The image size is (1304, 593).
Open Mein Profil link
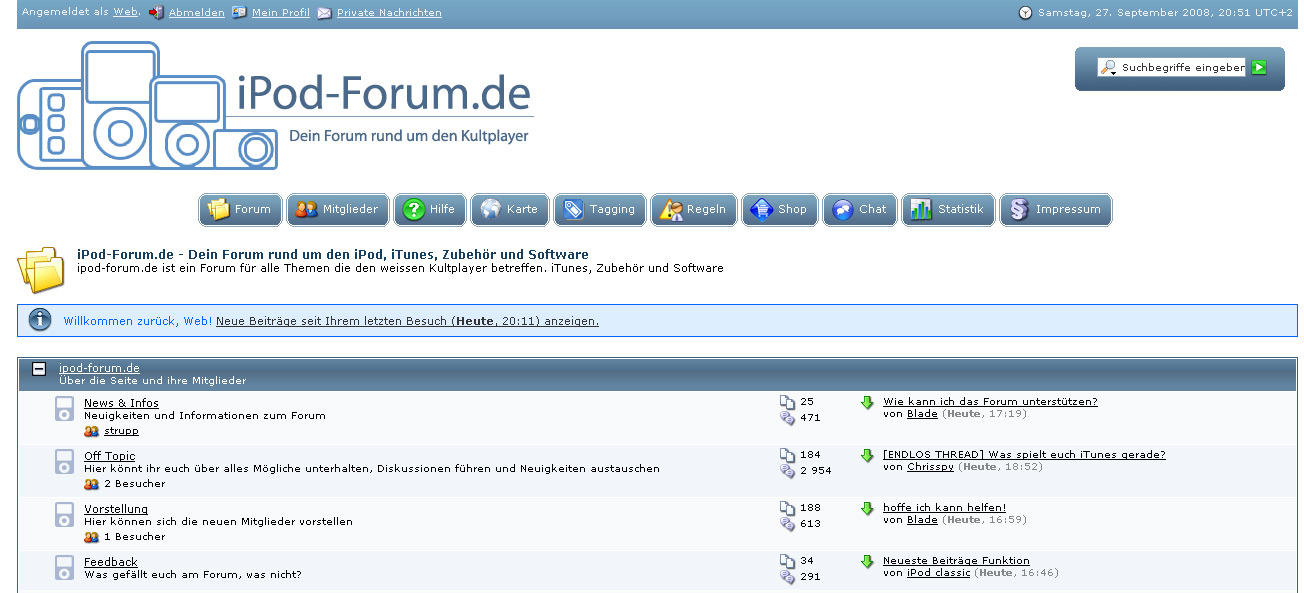click(x=280, y=13)
